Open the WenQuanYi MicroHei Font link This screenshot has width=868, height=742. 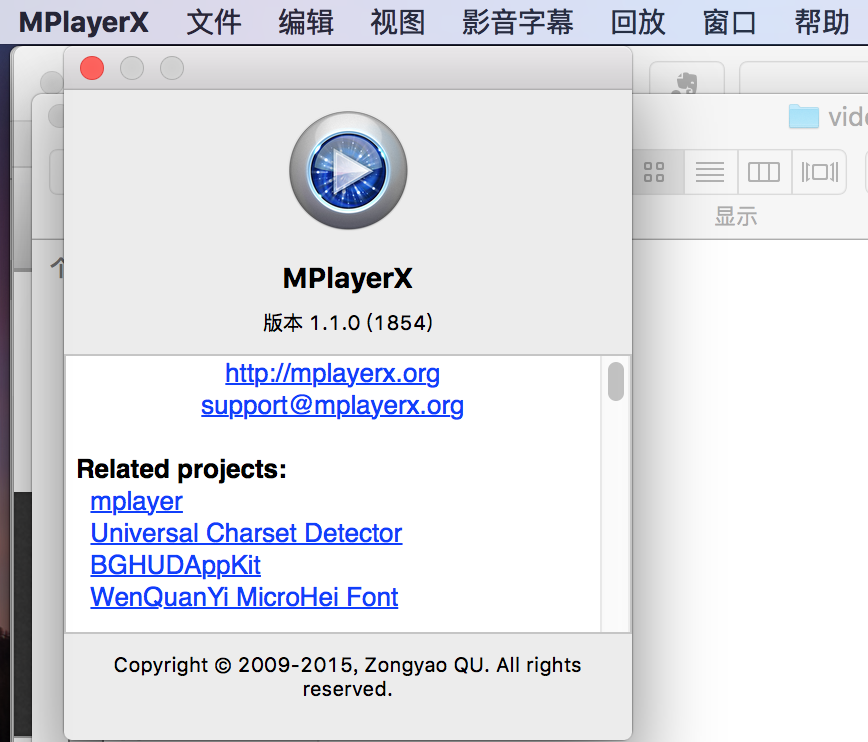244,597
